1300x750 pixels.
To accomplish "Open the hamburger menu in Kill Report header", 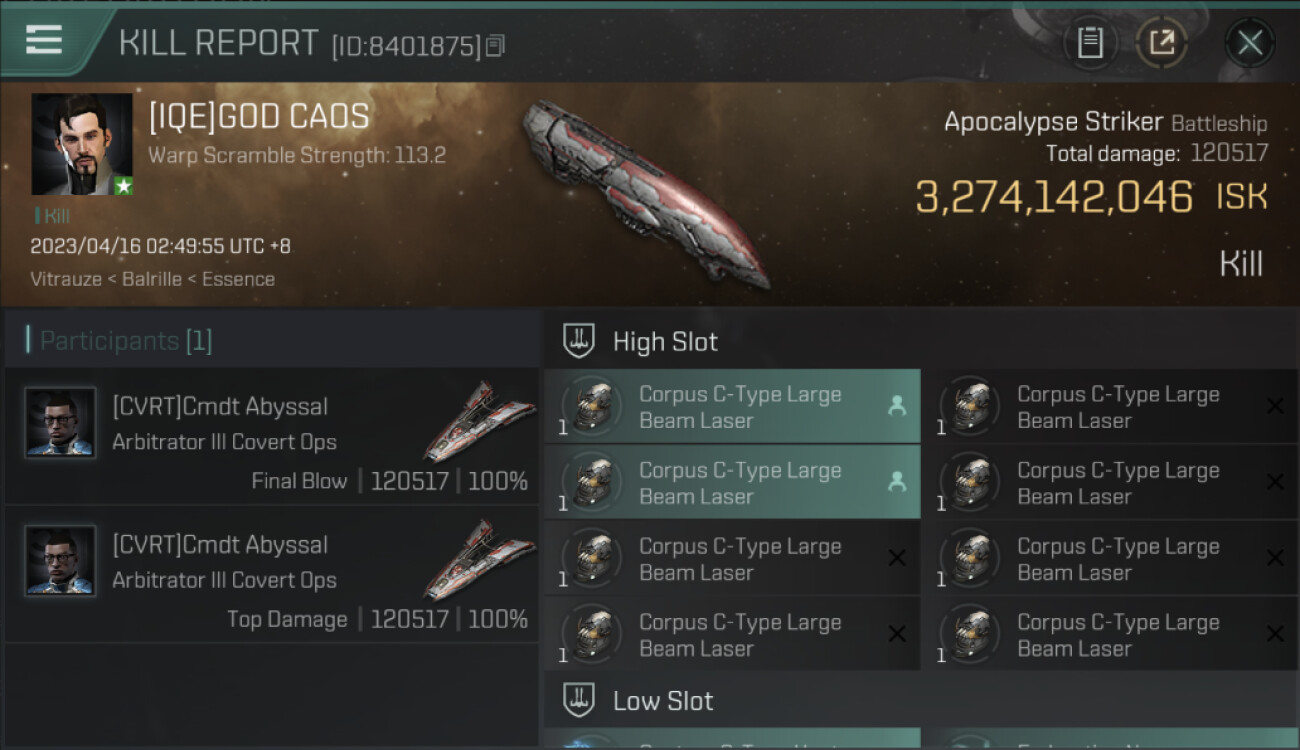I will click(44, 40).
